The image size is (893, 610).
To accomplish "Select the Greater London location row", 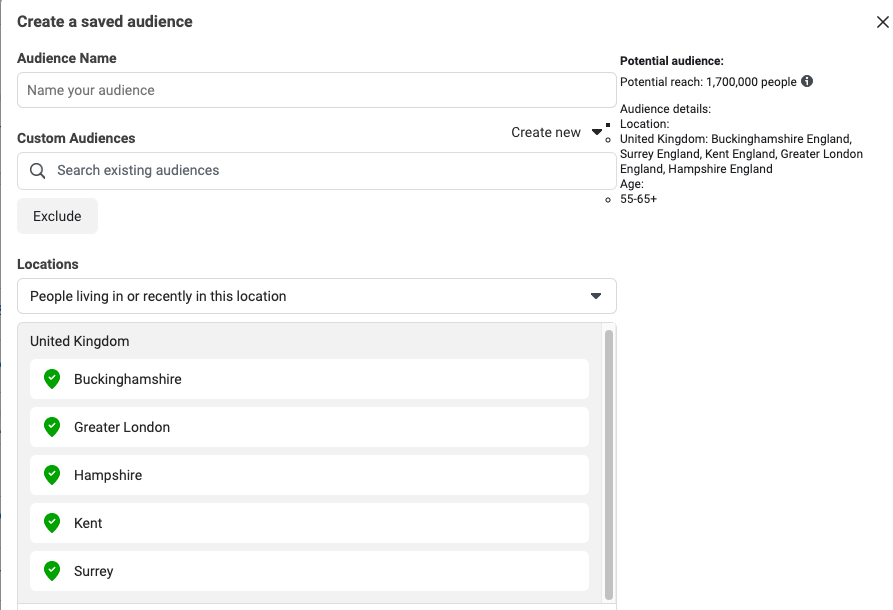I will [x=309, y=427].
